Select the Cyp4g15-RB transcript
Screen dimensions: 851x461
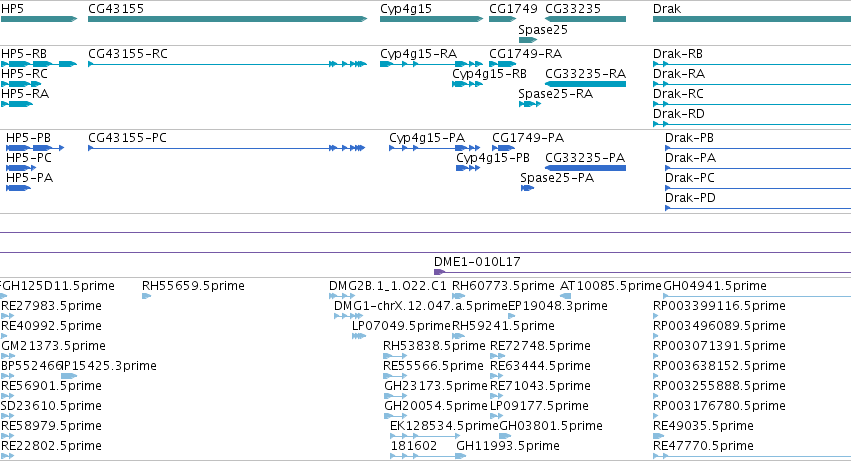coord(467,84)
